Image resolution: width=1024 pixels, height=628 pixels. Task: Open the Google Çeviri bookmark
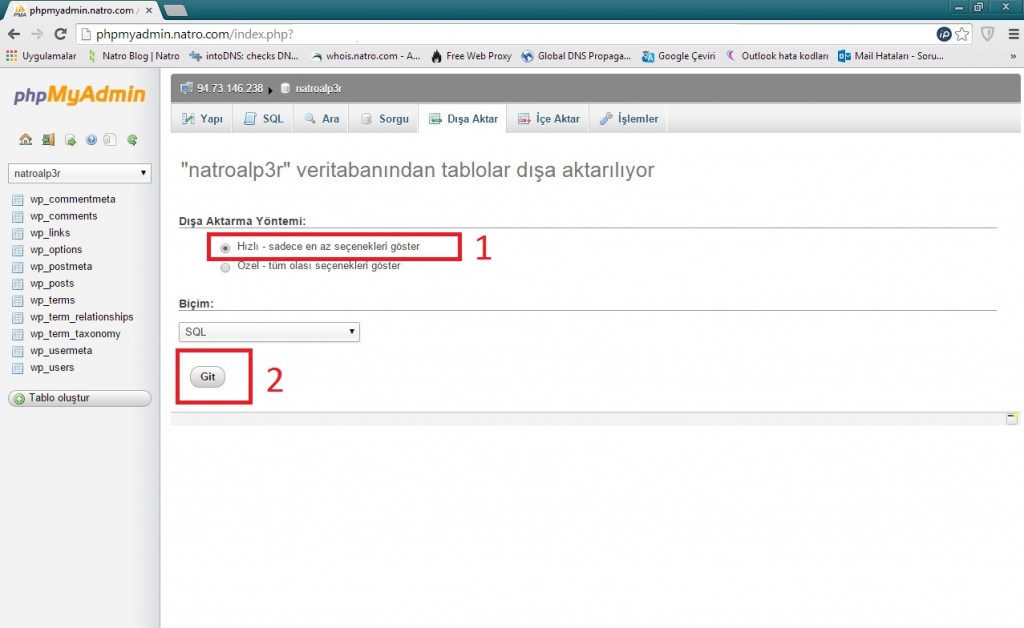click(679, 56)
